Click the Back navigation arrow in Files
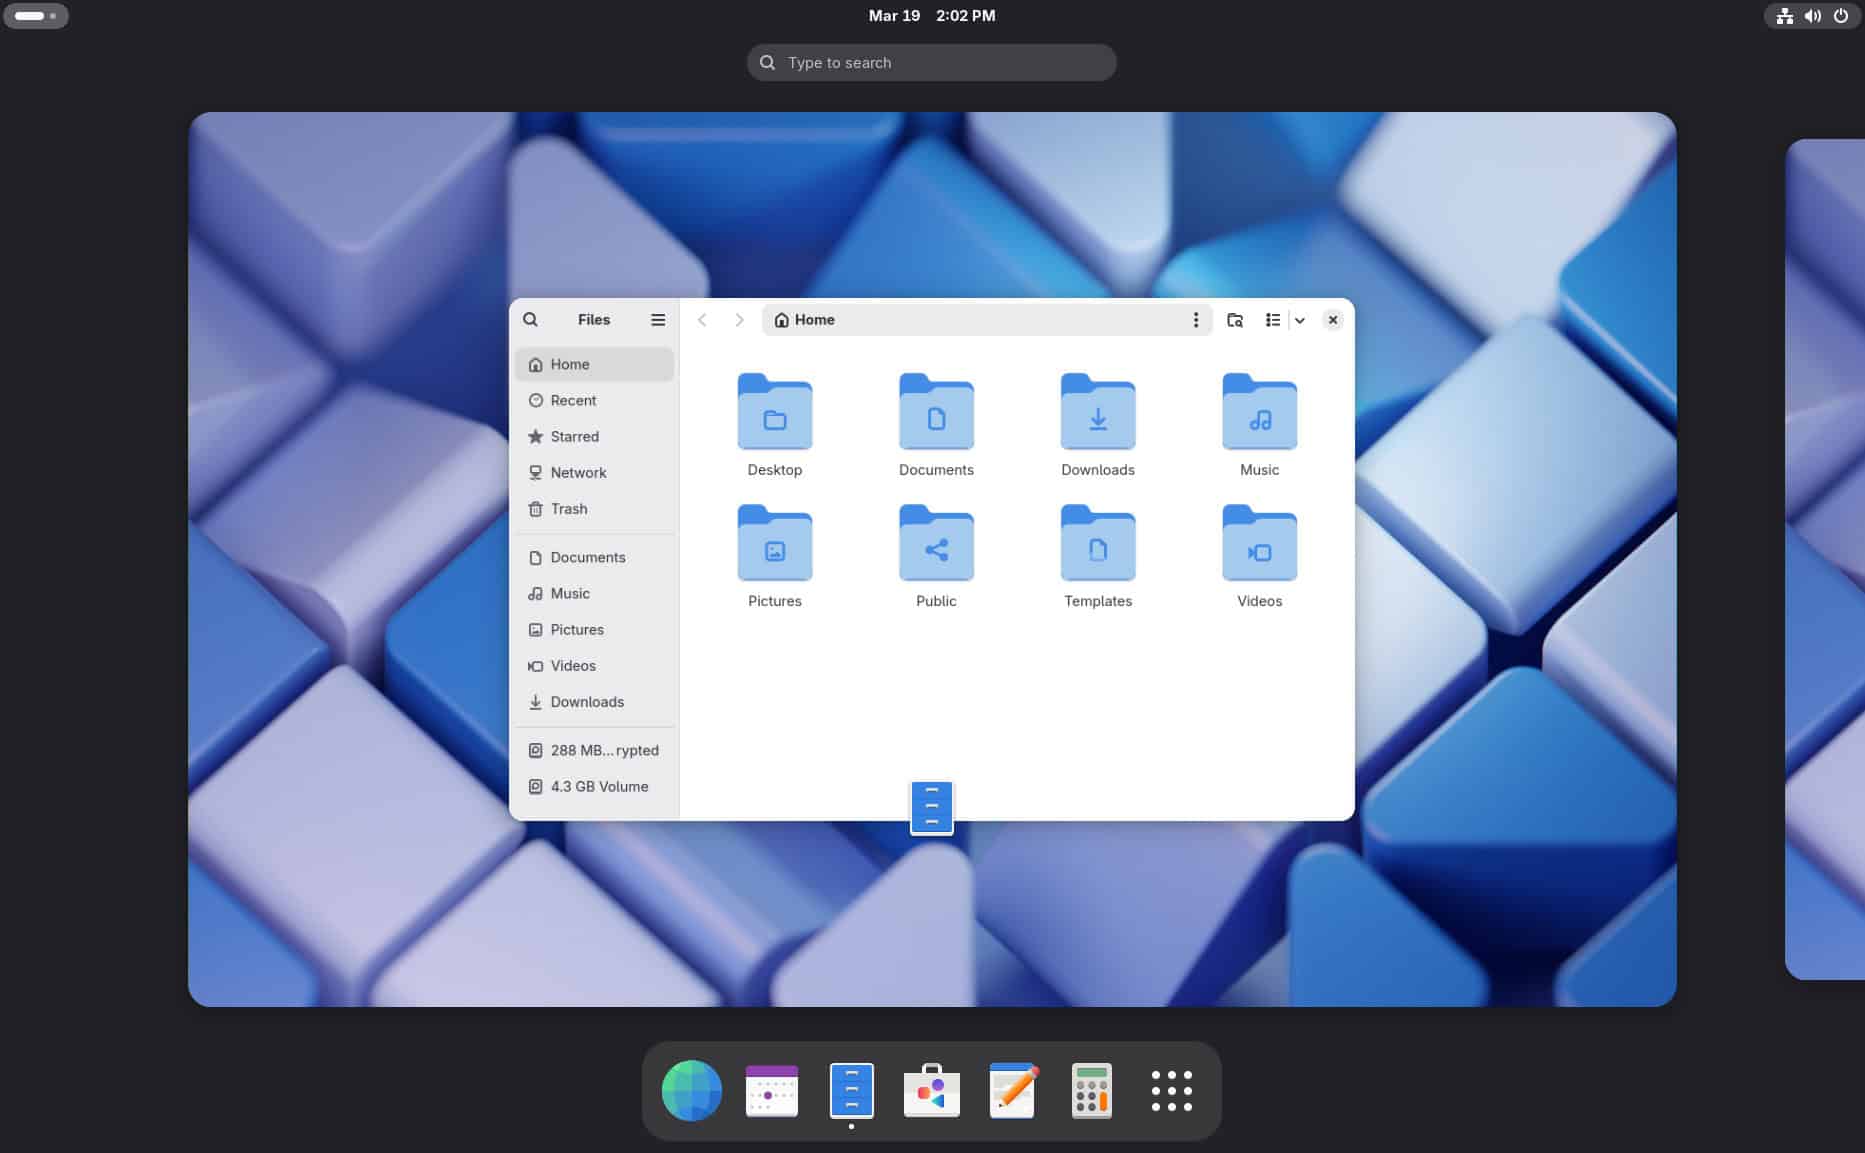Screen dimensions: 1865x1153 click(703, 320)
